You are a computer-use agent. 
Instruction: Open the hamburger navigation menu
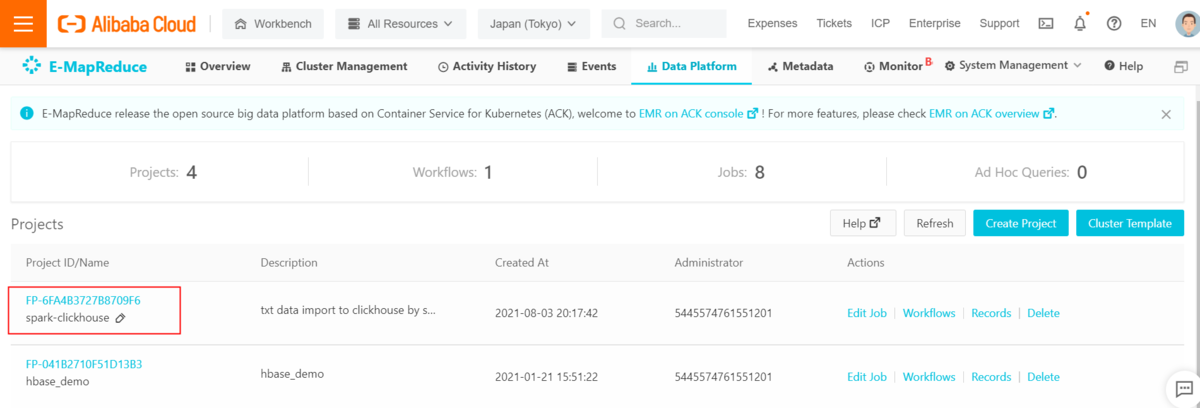[24, 23]
